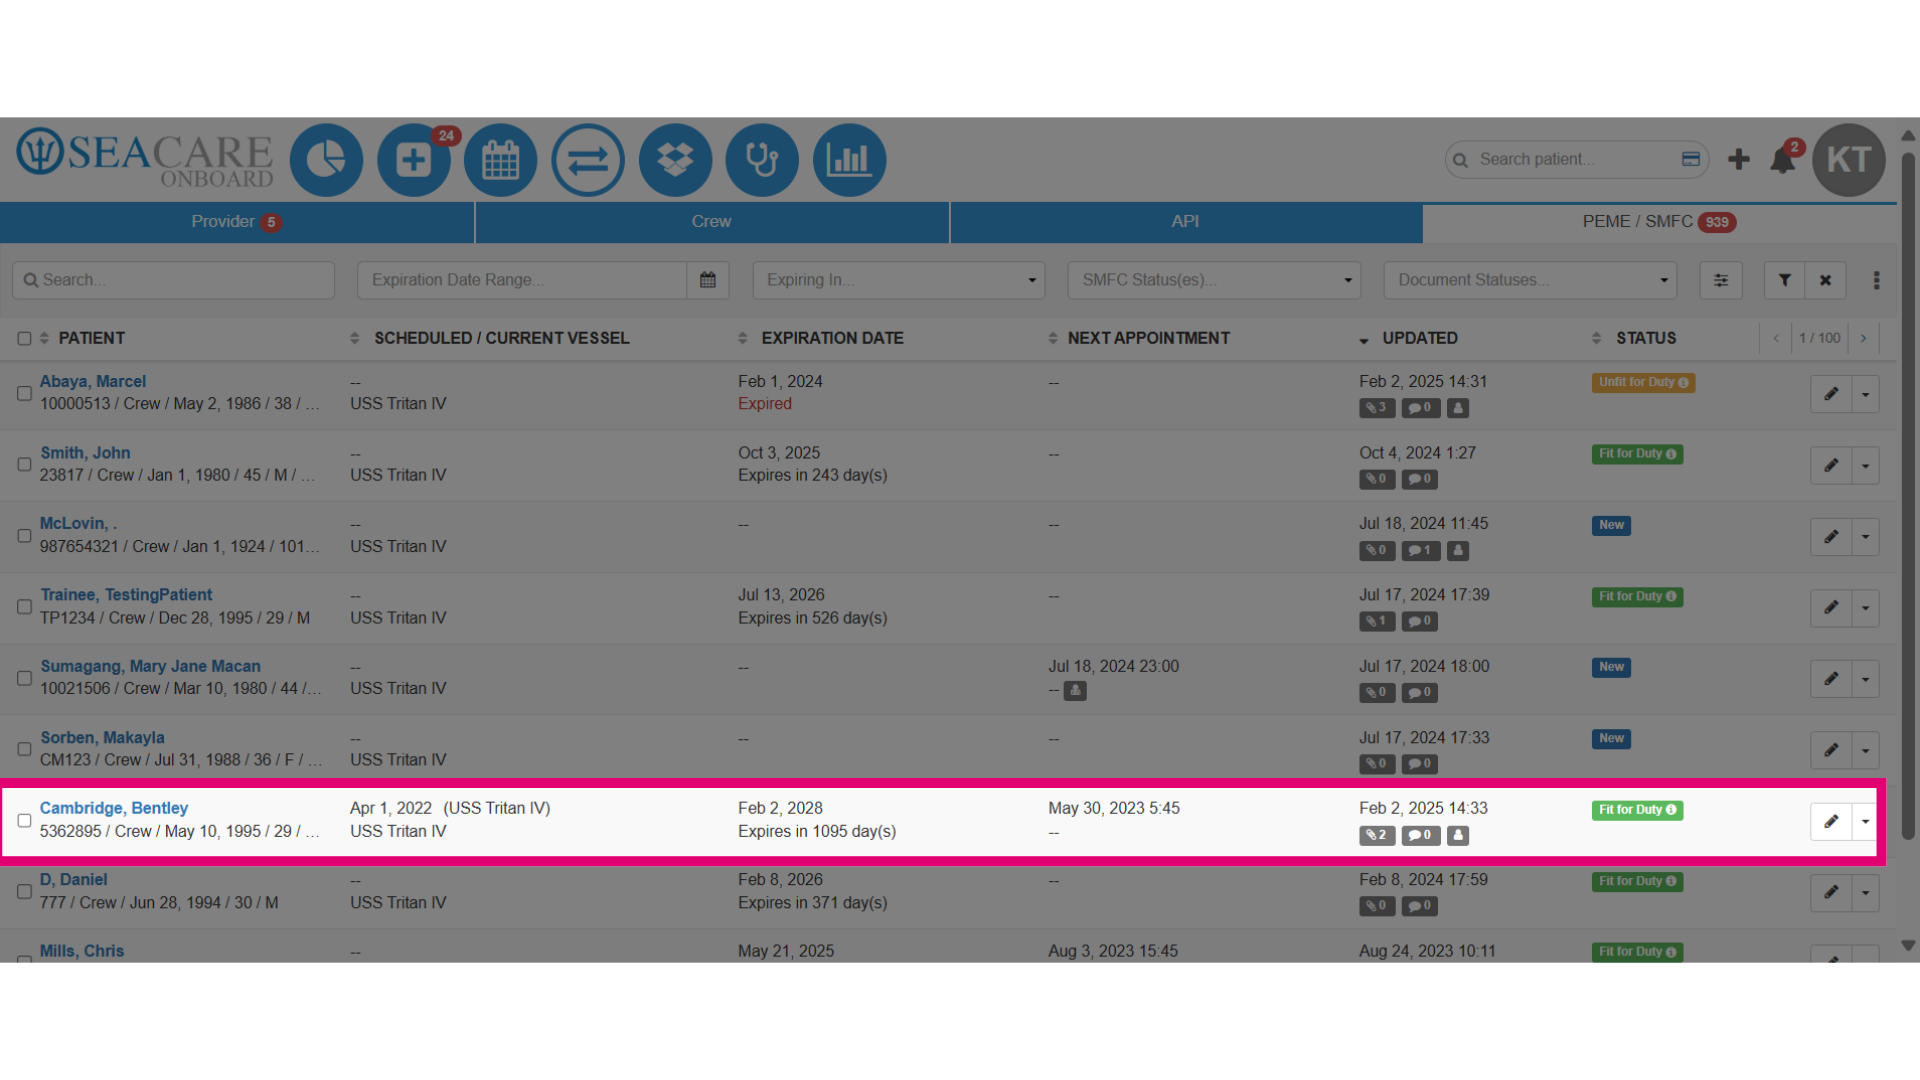Select checkbox for Trainee, TestingPatient
Screen dimensions: 1920x1080
24,606
